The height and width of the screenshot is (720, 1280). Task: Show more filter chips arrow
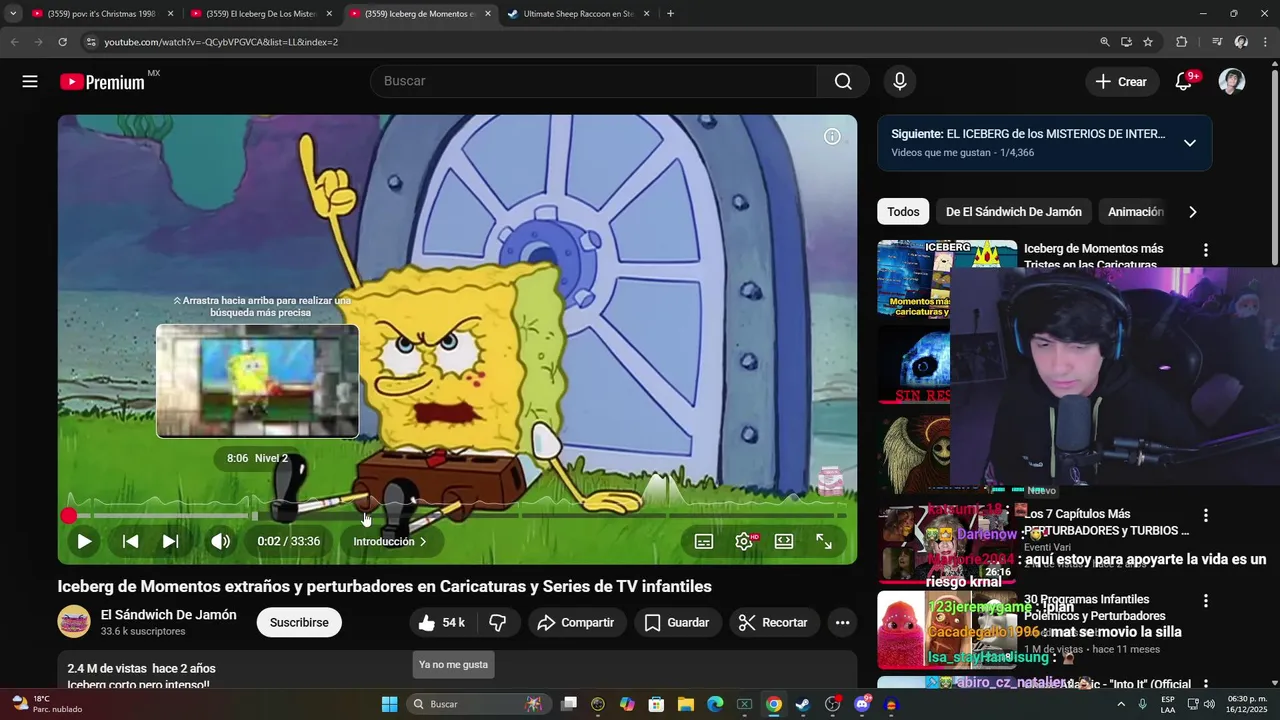[1192, 212]
